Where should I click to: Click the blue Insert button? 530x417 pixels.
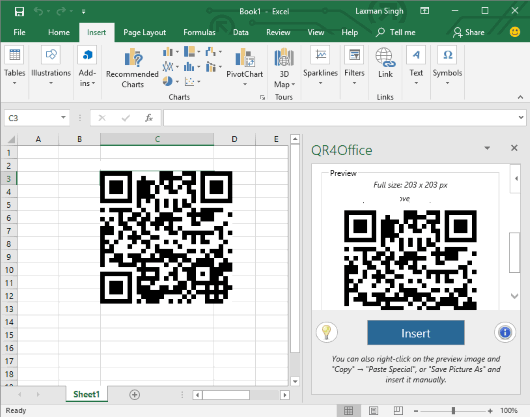point(416,333)
